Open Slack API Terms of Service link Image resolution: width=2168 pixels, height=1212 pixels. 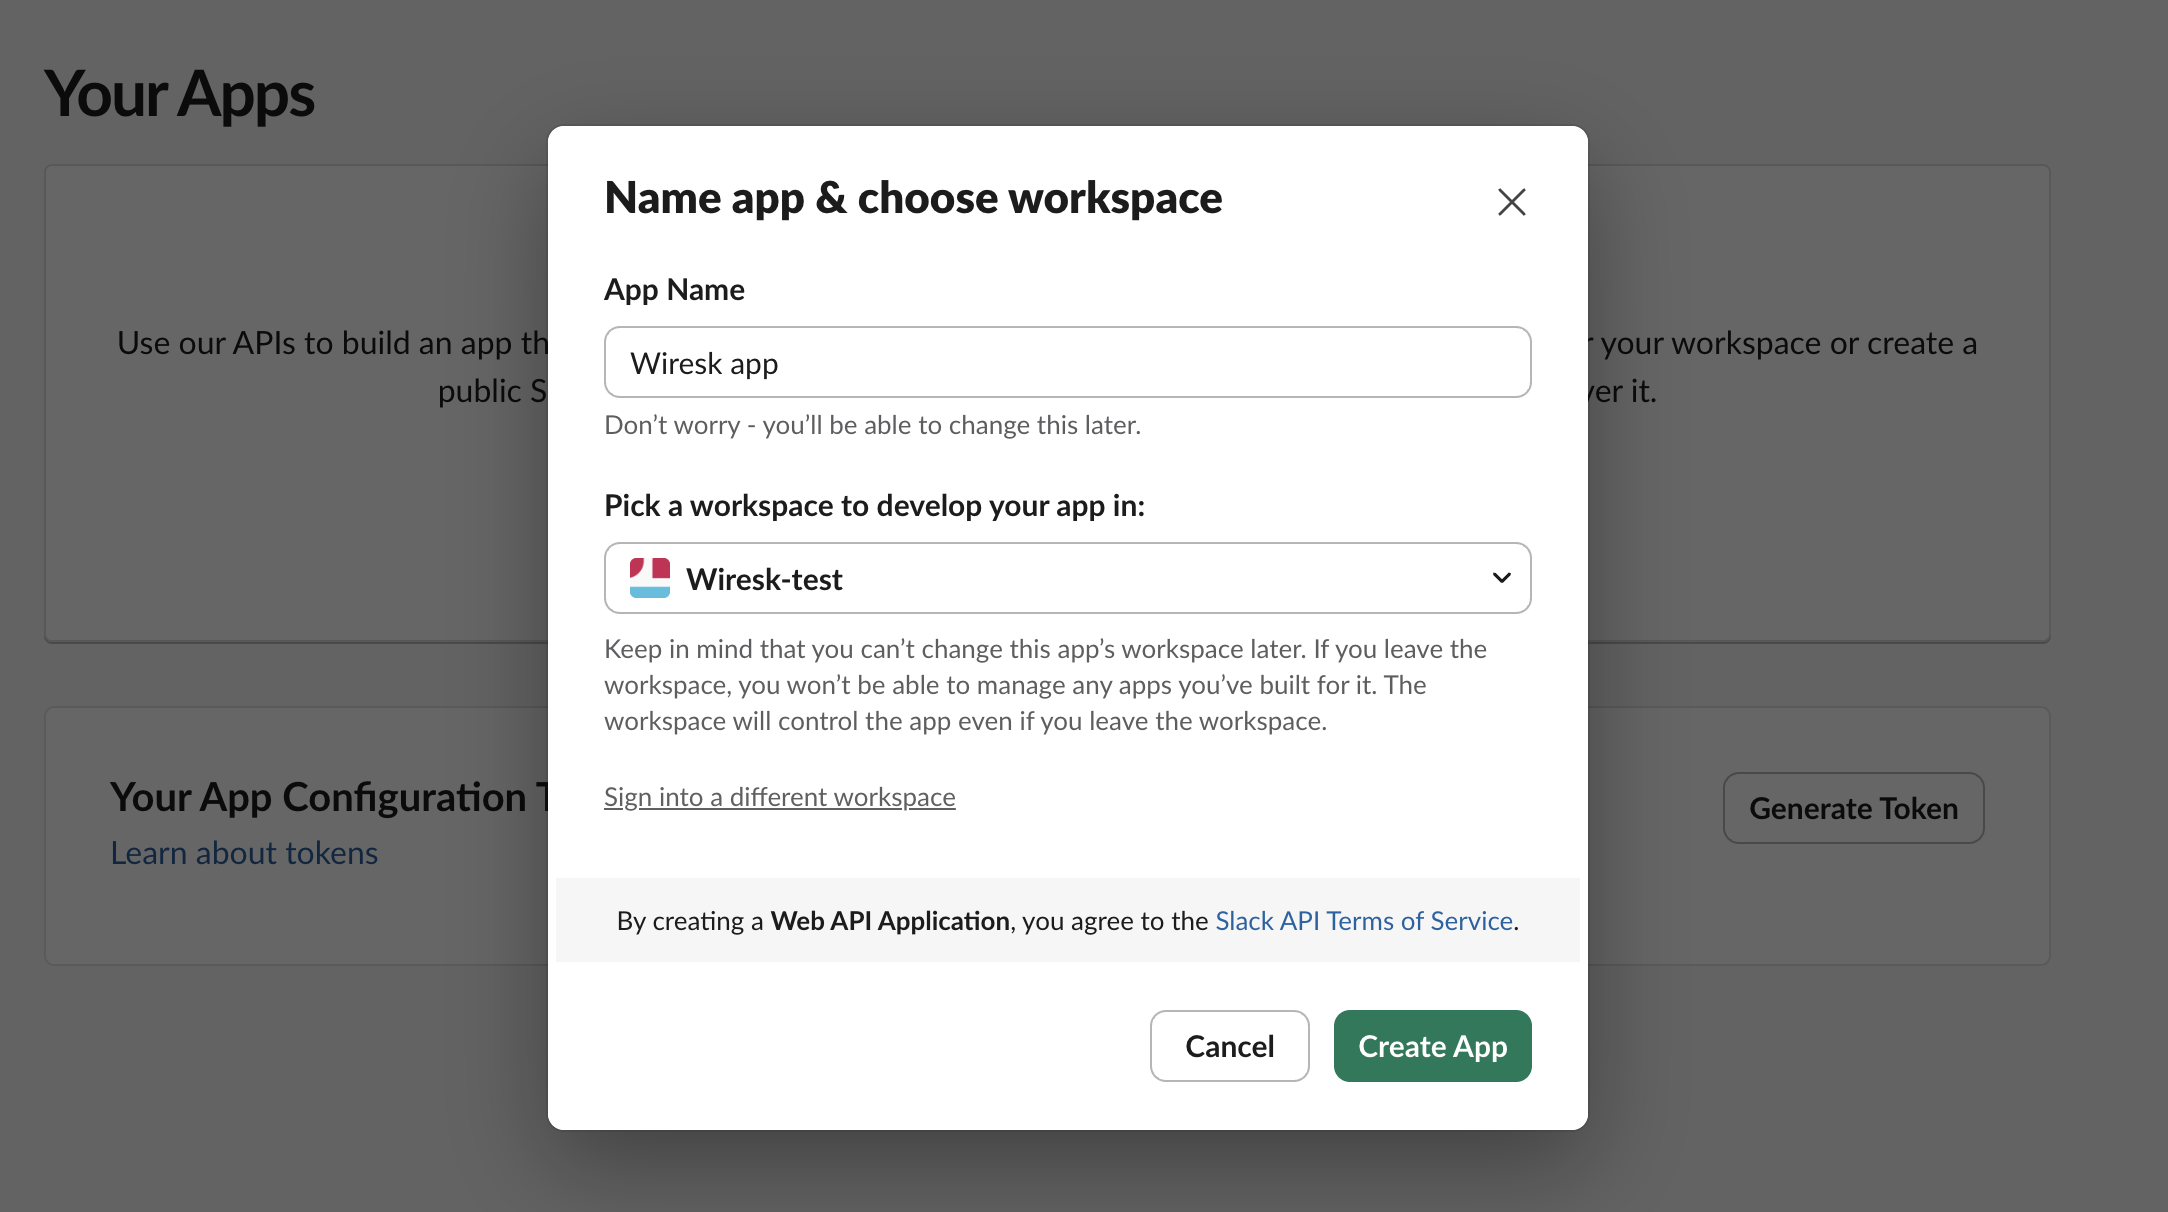pyautogui.click(x=1363, y=921)
